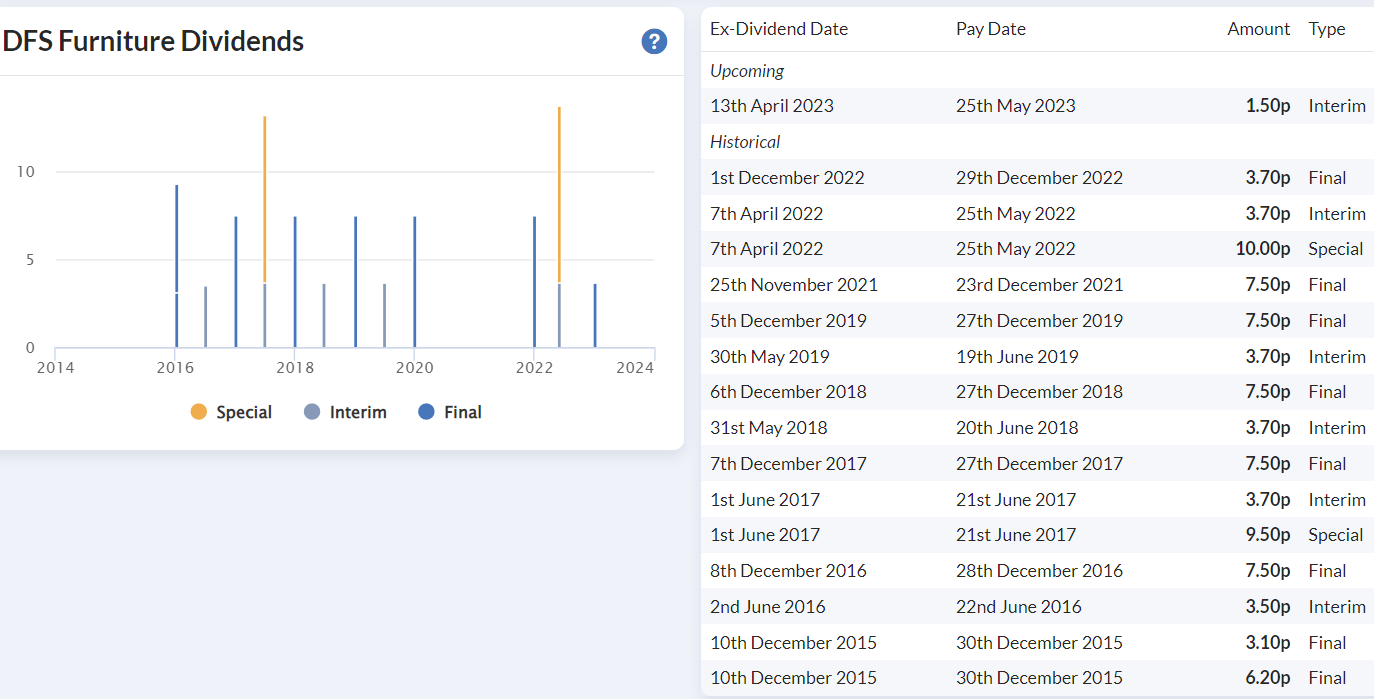The height and width of the screenshot is (699, 1374).
Task: Open the help question mark icon
Action: pyautogui.click(x=654, y=41)
